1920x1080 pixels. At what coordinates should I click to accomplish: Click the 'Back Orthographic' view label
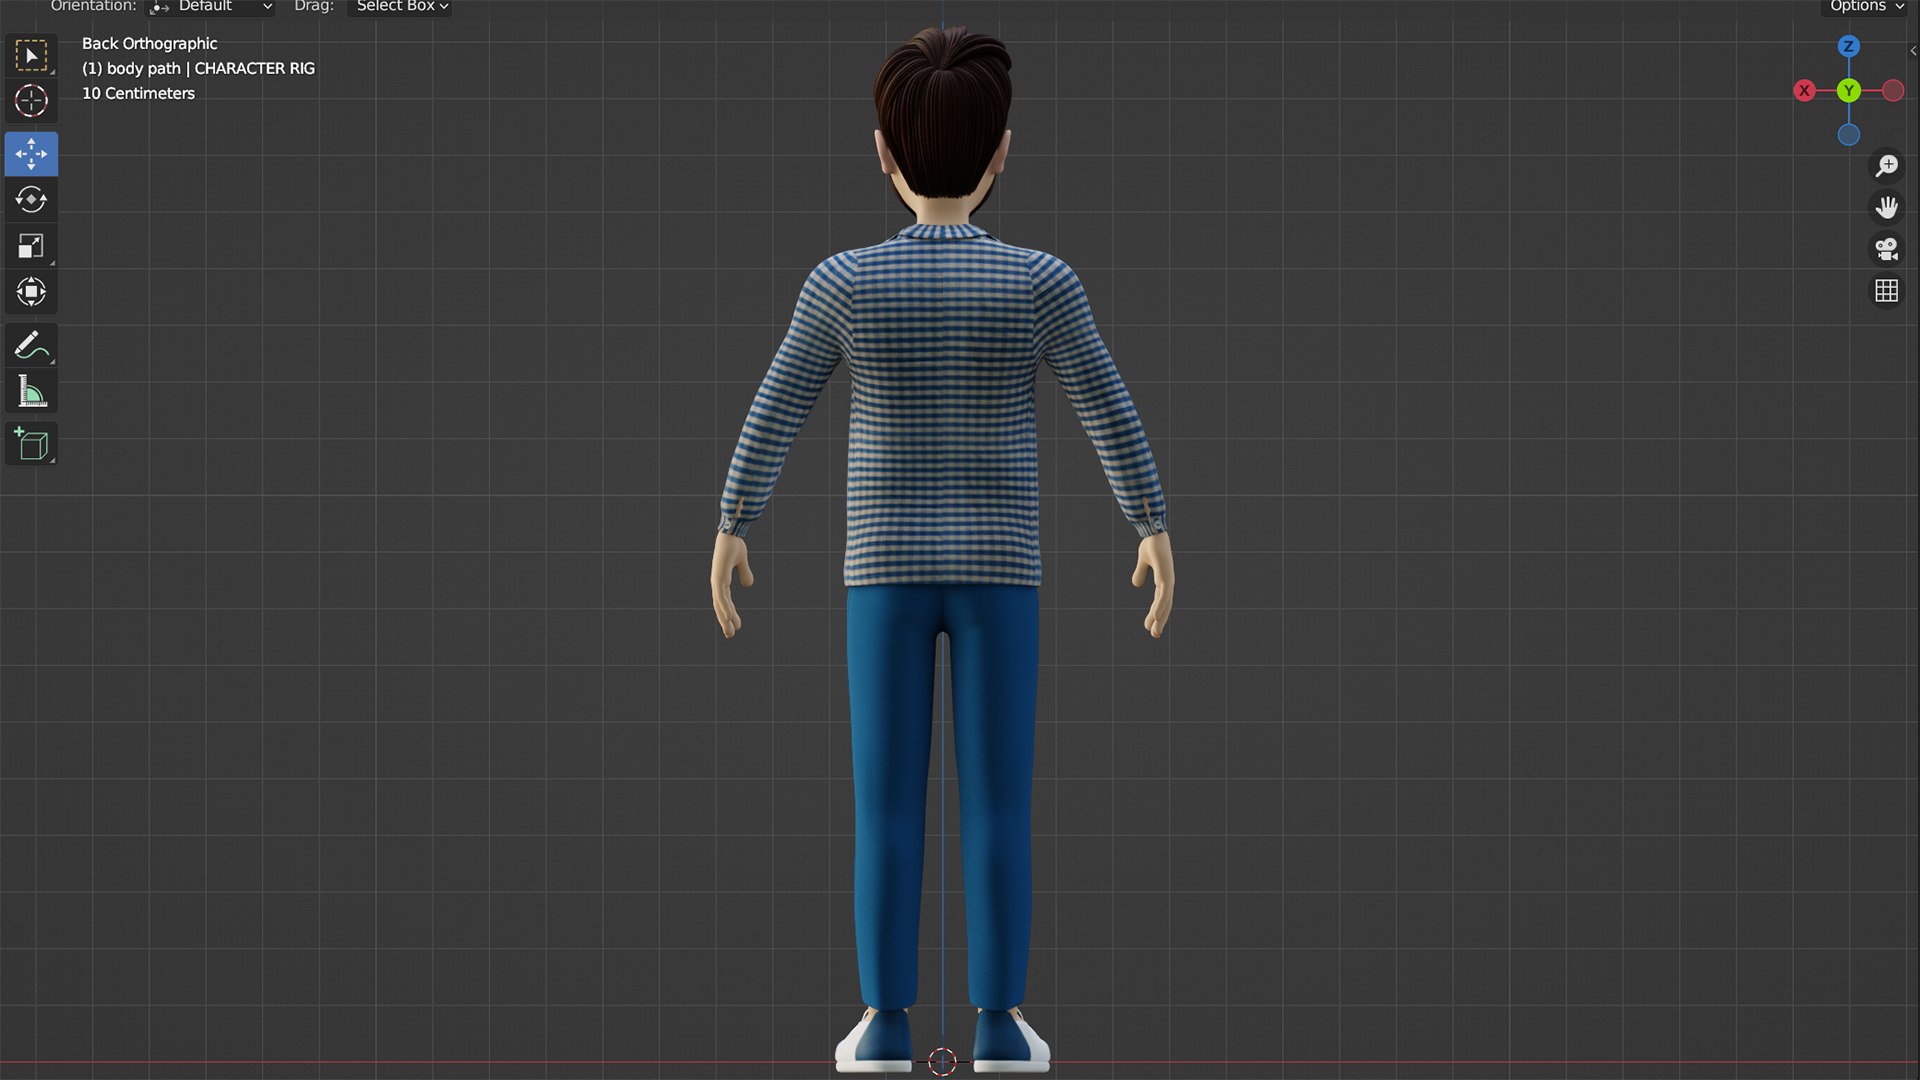149,44
